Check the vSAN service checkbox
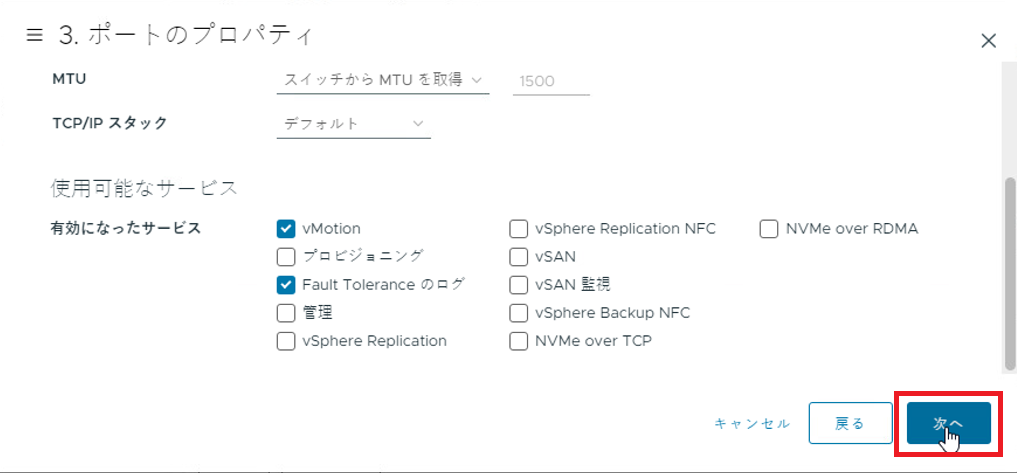The width and height of the screenshot is (1017, 473). point(519,257)
